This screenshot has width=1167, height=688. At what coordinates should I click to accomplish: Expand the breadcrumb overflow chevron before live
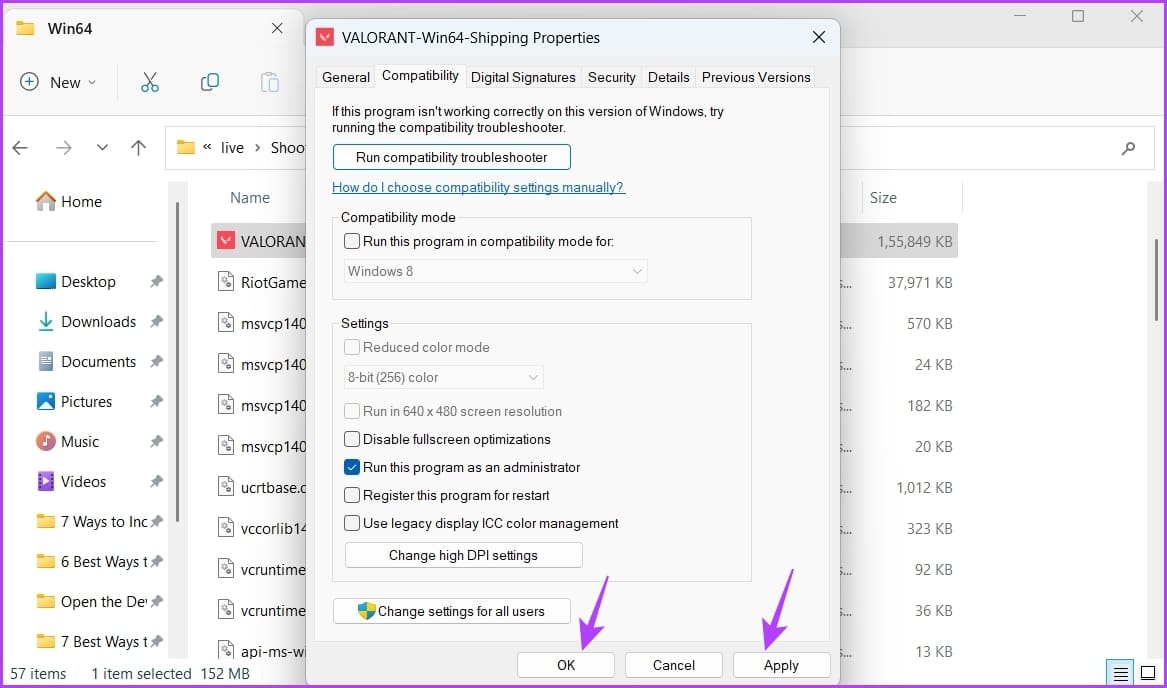[x=207, y=147]
